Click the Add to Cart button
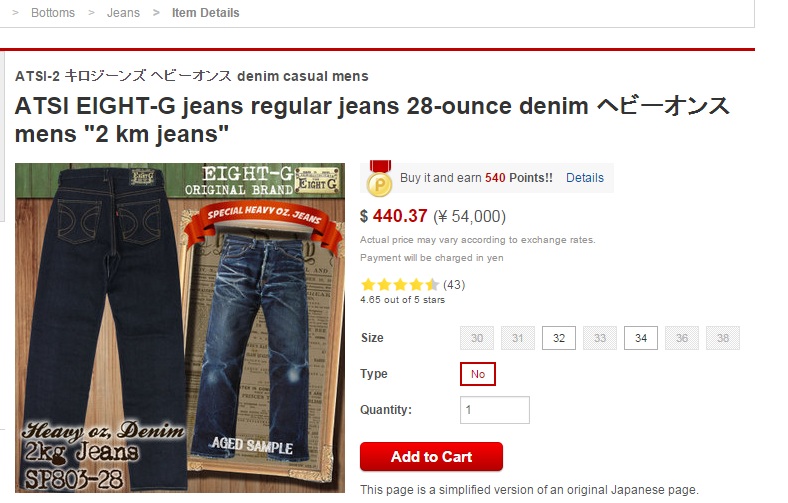Image resolution: width=788 pixels, height=503 pixels. pos(431,456)
